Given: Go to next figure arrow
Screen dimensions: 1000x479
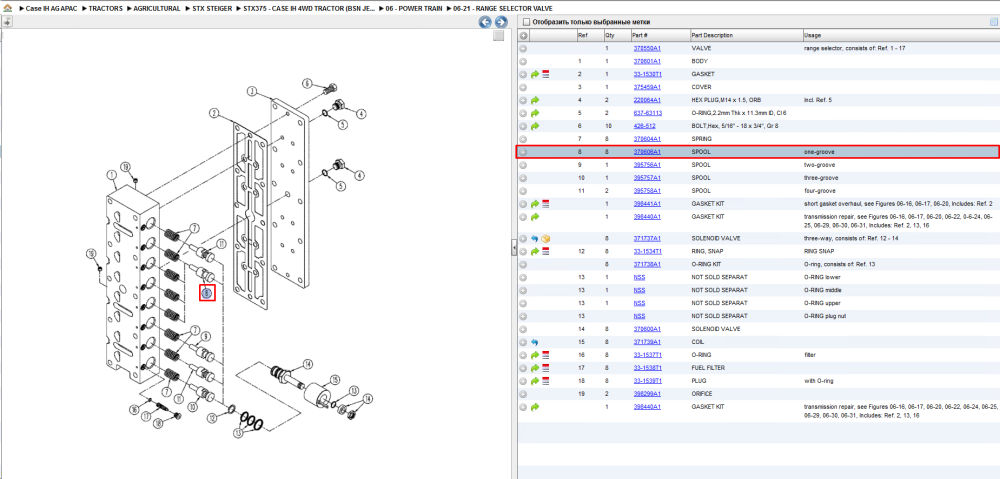Looking at the screenshot, I should click(501, 22).
